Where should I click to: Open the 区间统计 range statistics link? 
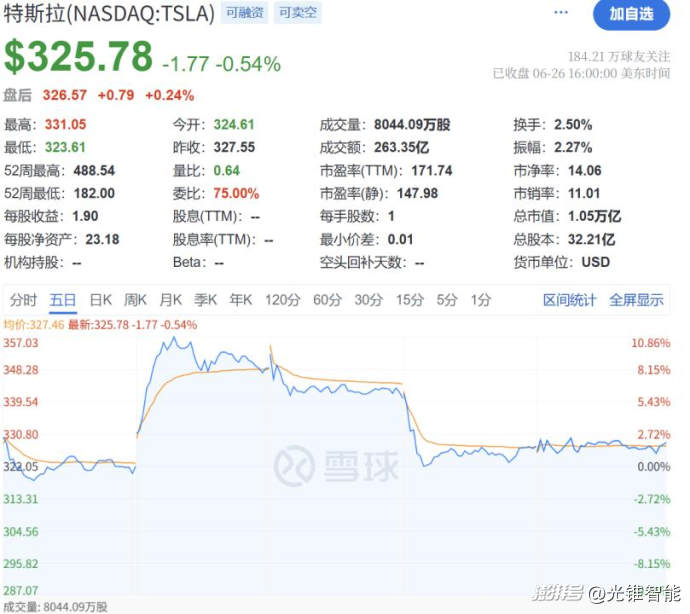(x=569, y=300)
